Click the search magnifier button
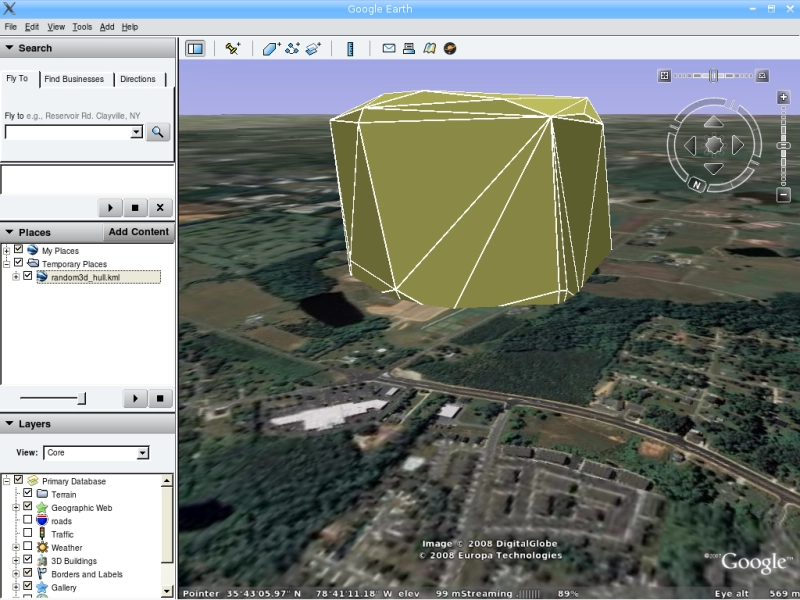The height and width of the screenshot is (600, 800). [x=158, y=132]
